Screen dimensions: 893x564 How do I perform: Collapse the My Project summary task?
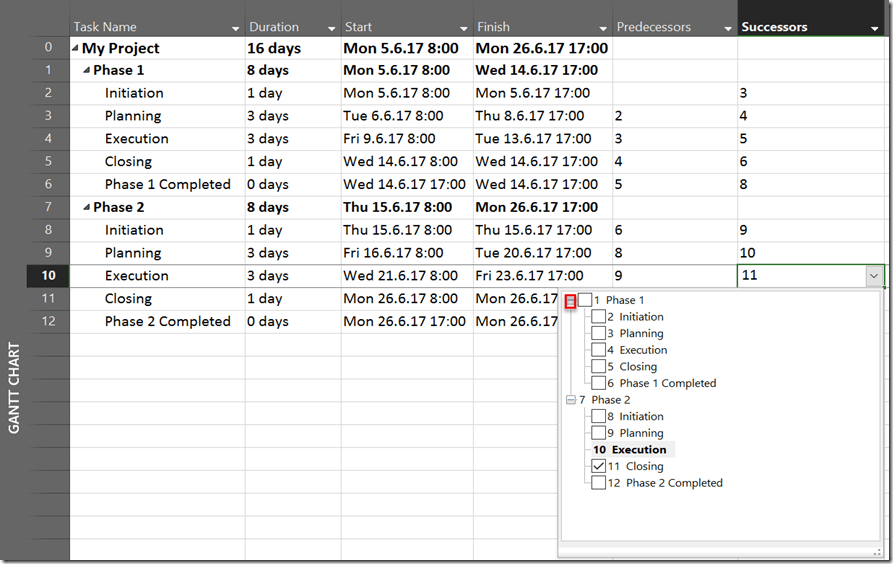tap(76, 48)
